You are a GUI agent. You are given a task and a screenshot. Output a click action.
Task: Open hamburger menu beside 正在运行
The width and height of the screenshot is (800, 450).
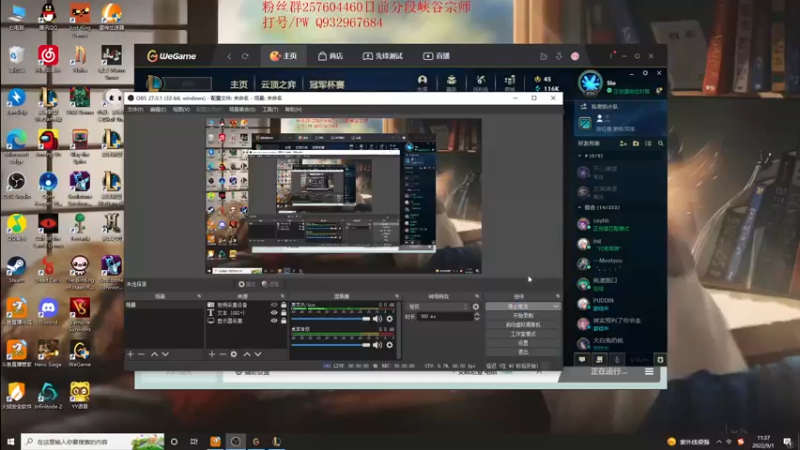click(649, 372)
